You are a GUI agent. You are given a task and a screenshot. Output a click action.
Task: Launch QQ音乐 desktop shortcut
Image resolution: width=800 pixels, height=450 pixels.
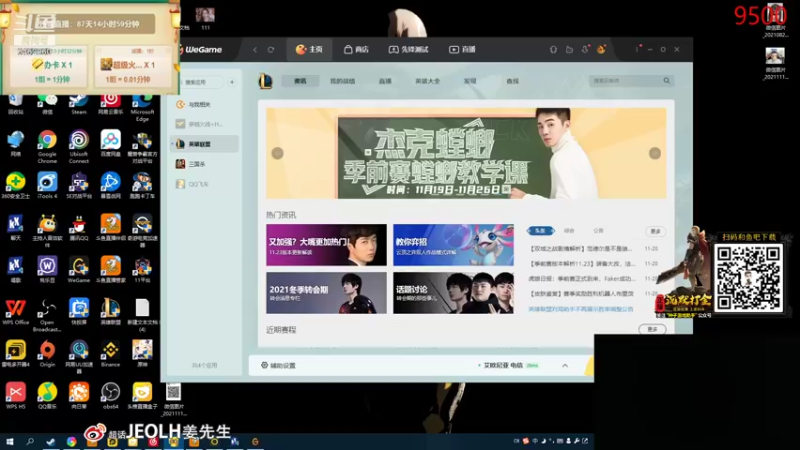point(47,396)
